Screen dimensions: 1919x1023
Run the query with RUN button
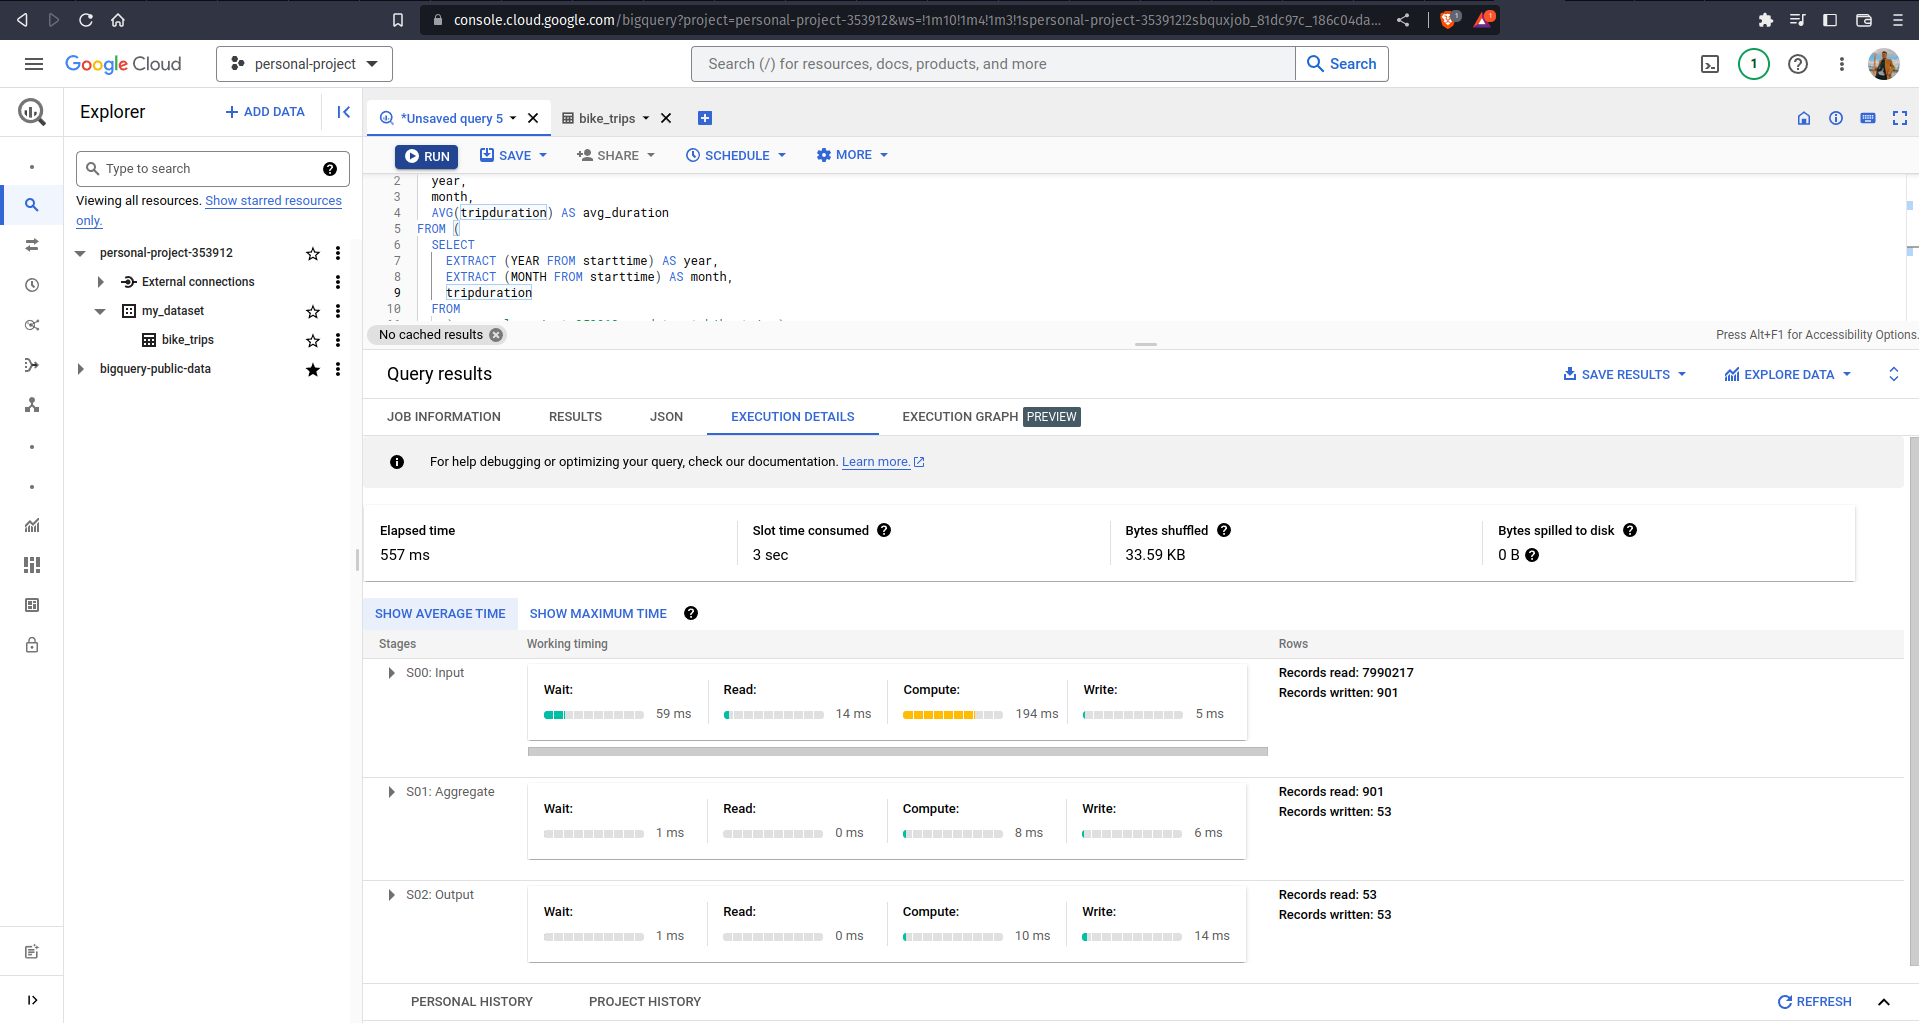[427, 156]
